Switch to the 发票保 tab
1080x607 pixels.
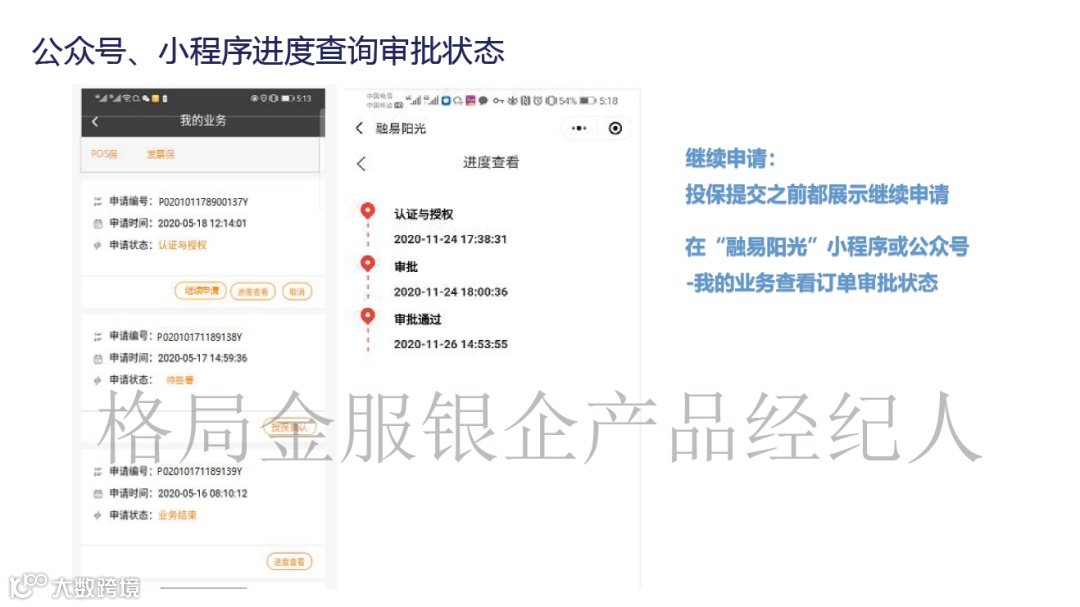click(x=160, y=154)
